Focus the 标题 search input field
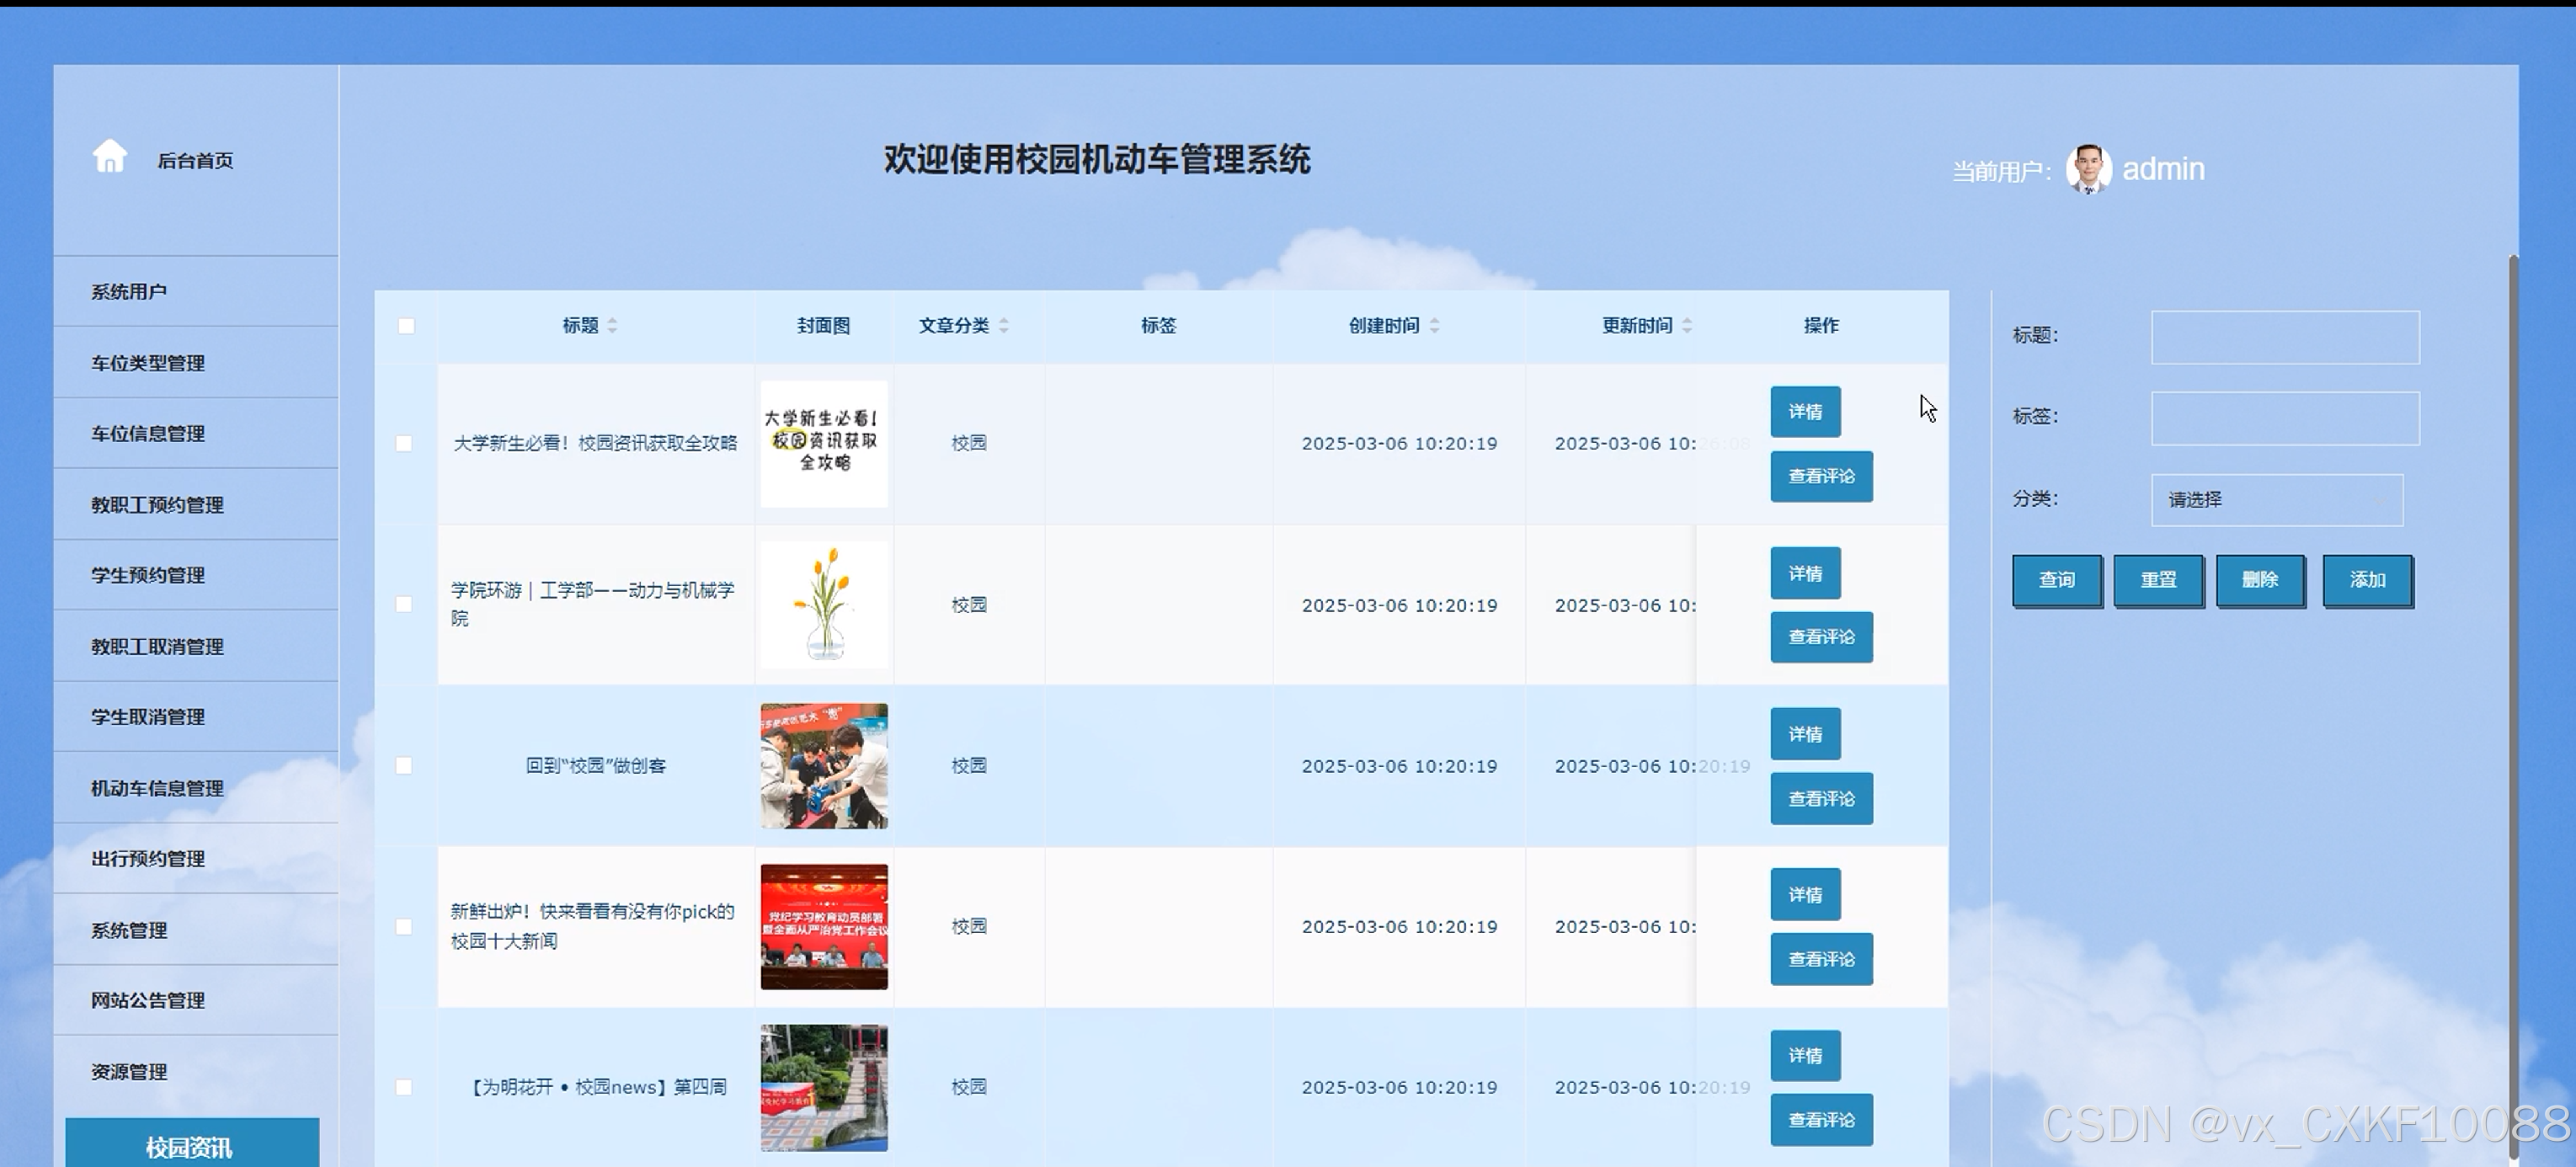 [x=2285, y=338]
